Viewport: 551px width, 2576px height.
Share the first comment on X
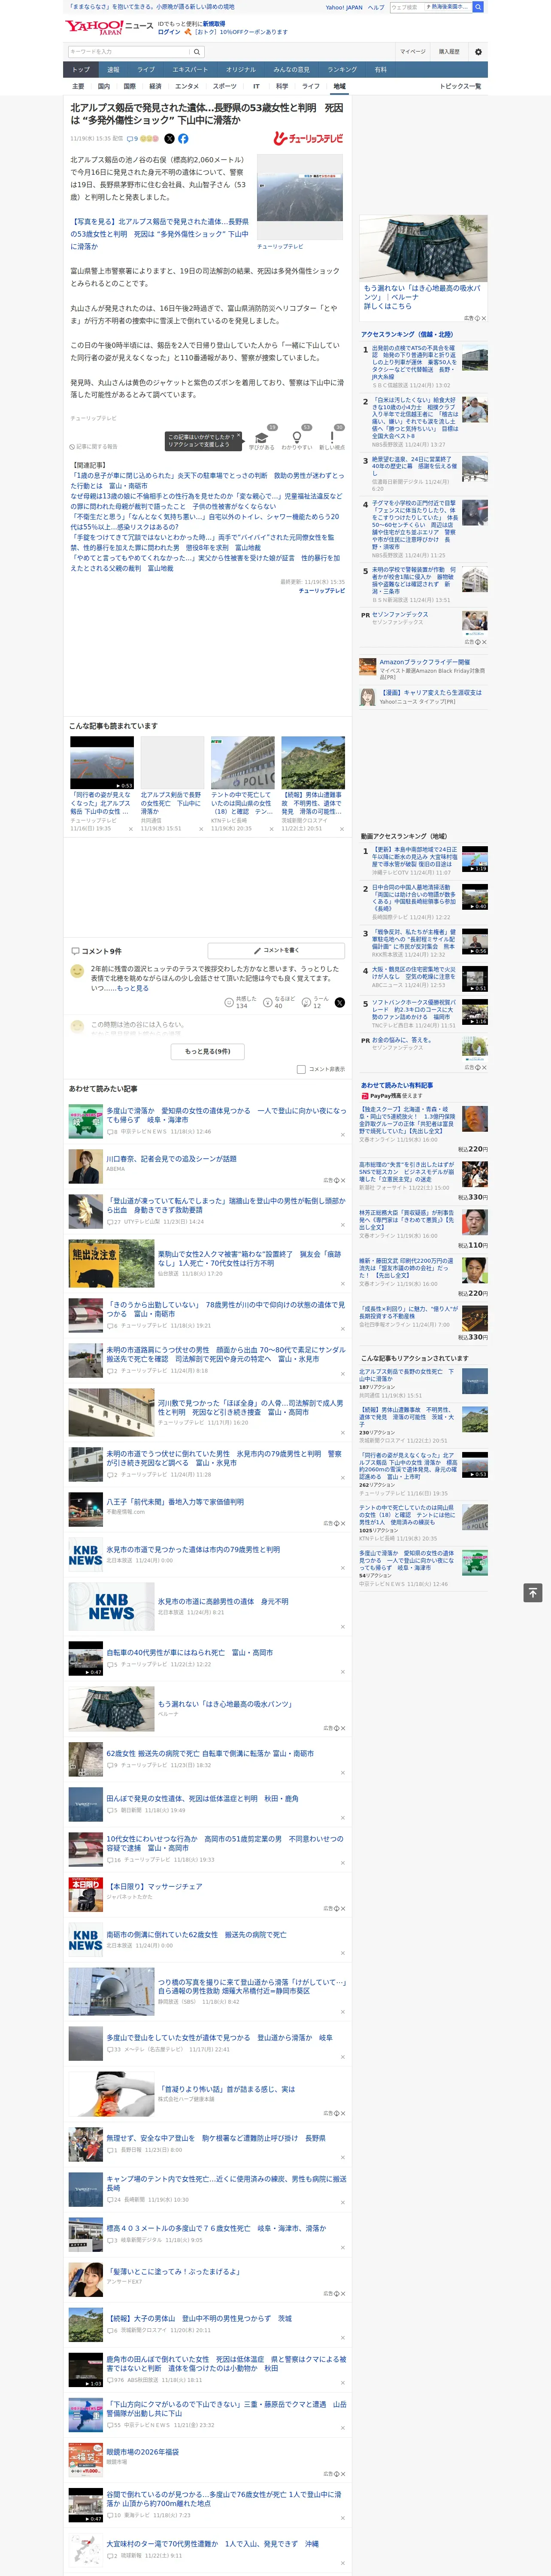(x=339, y=1002)
